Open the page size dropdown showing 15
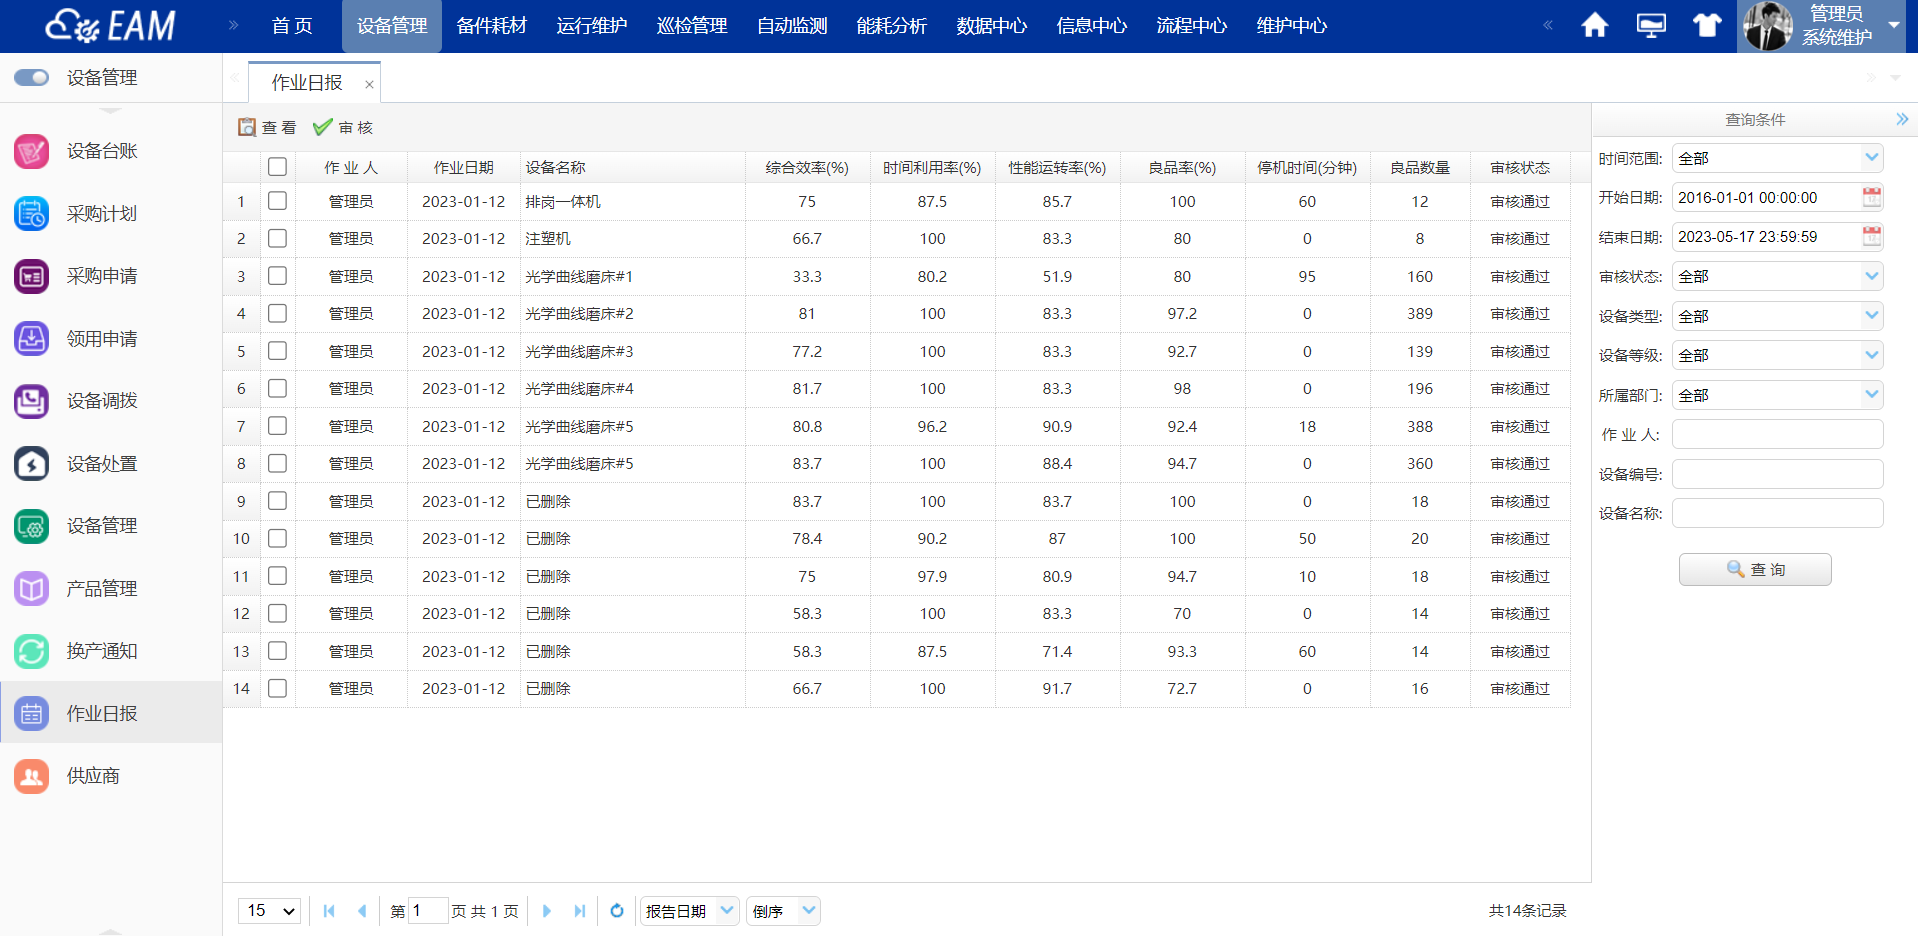Image resolution: width=1918 pixels, height=936 pixels. click(x=270, y=911)
